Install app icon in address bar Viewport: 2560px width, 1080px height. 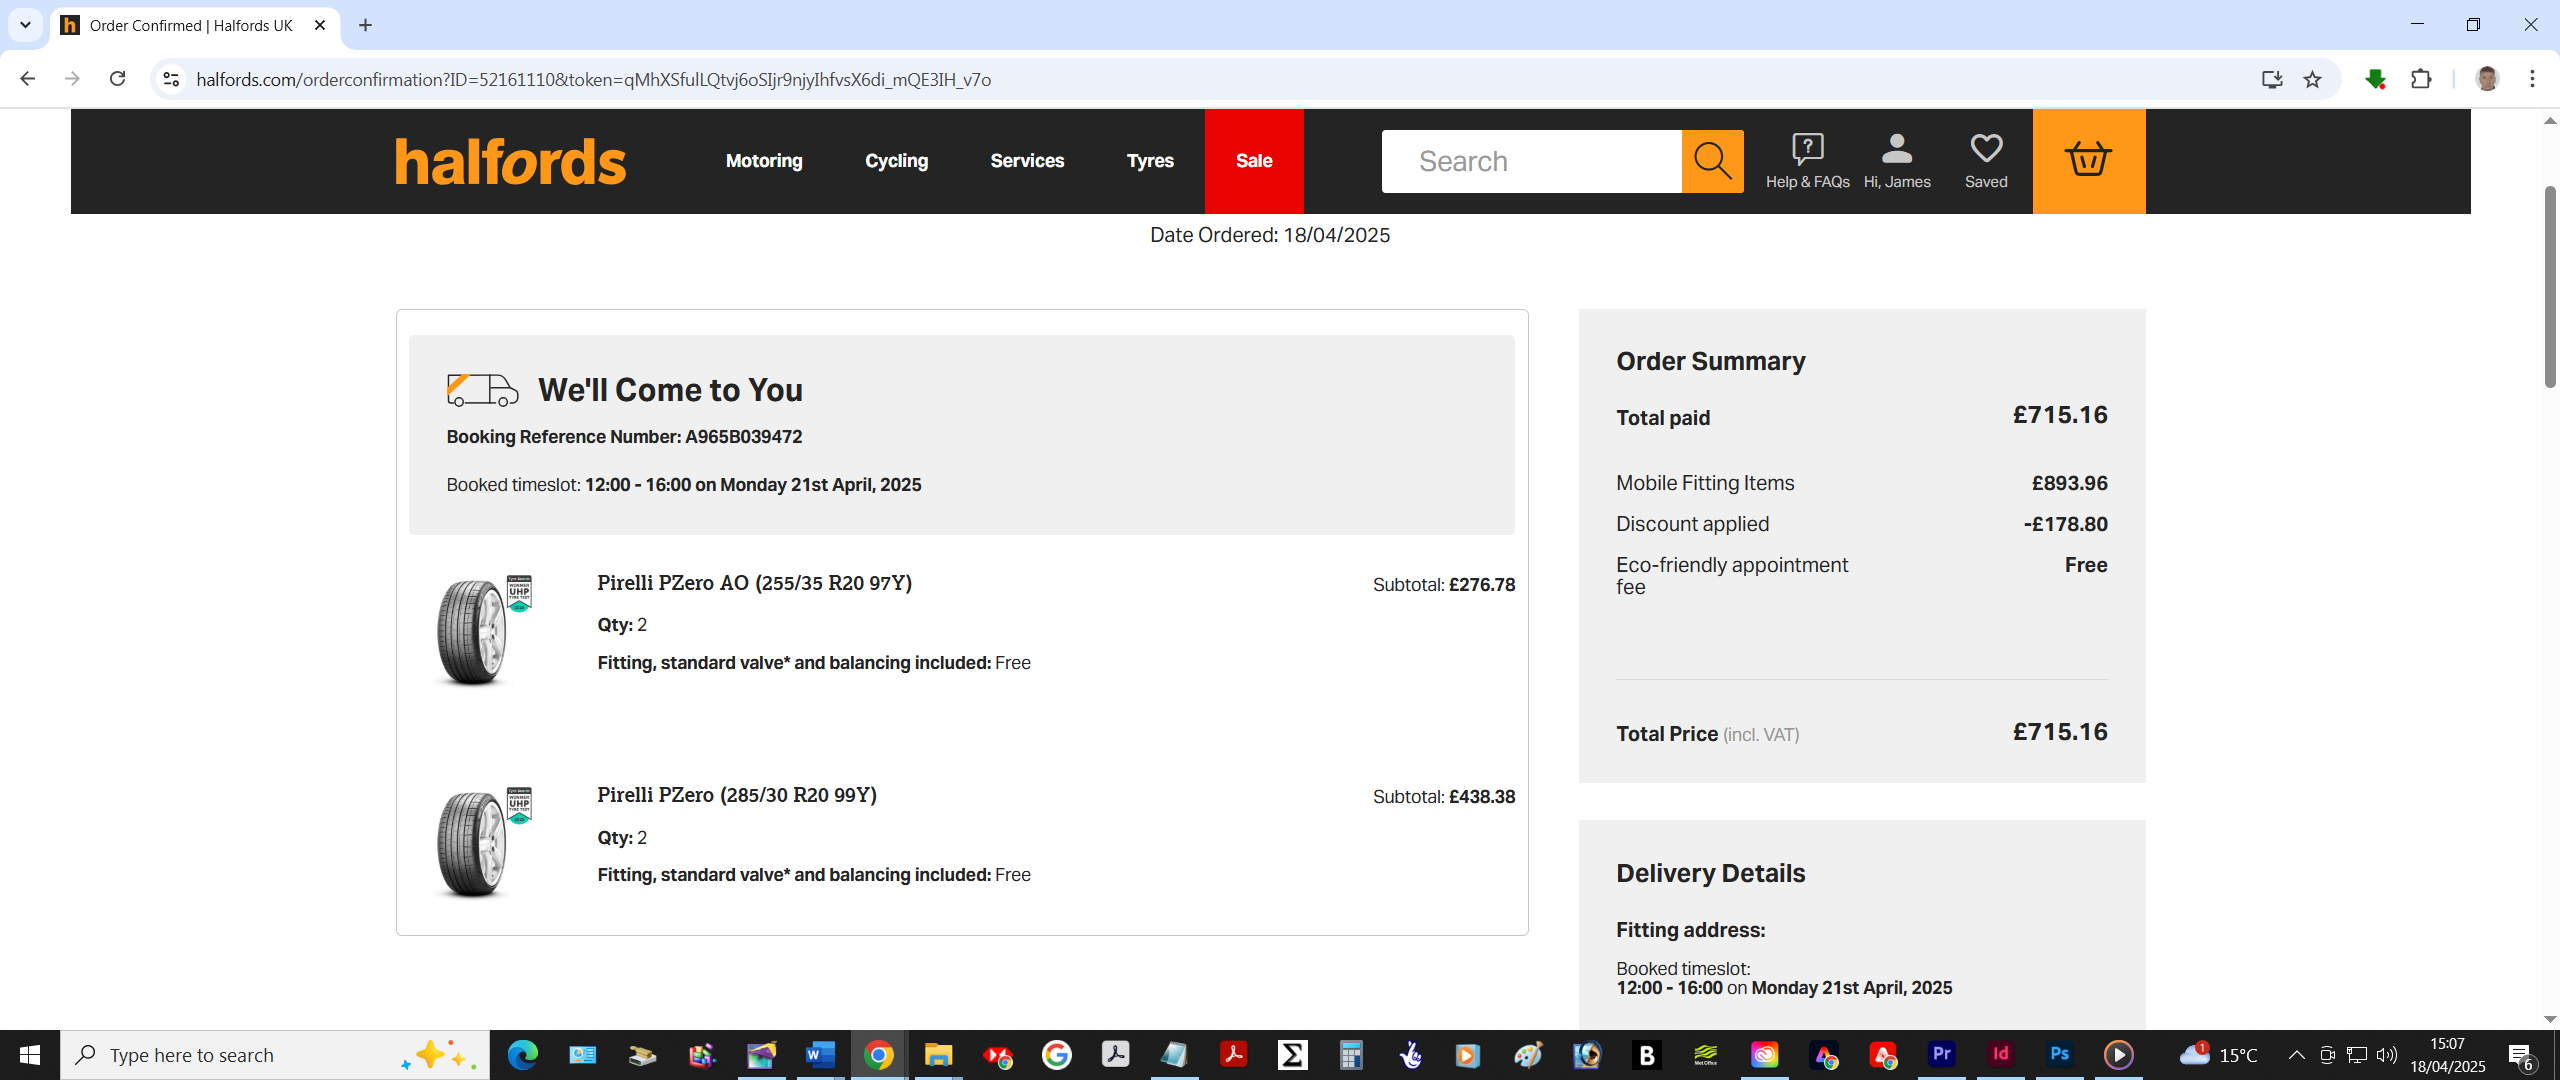(2272, 79)
